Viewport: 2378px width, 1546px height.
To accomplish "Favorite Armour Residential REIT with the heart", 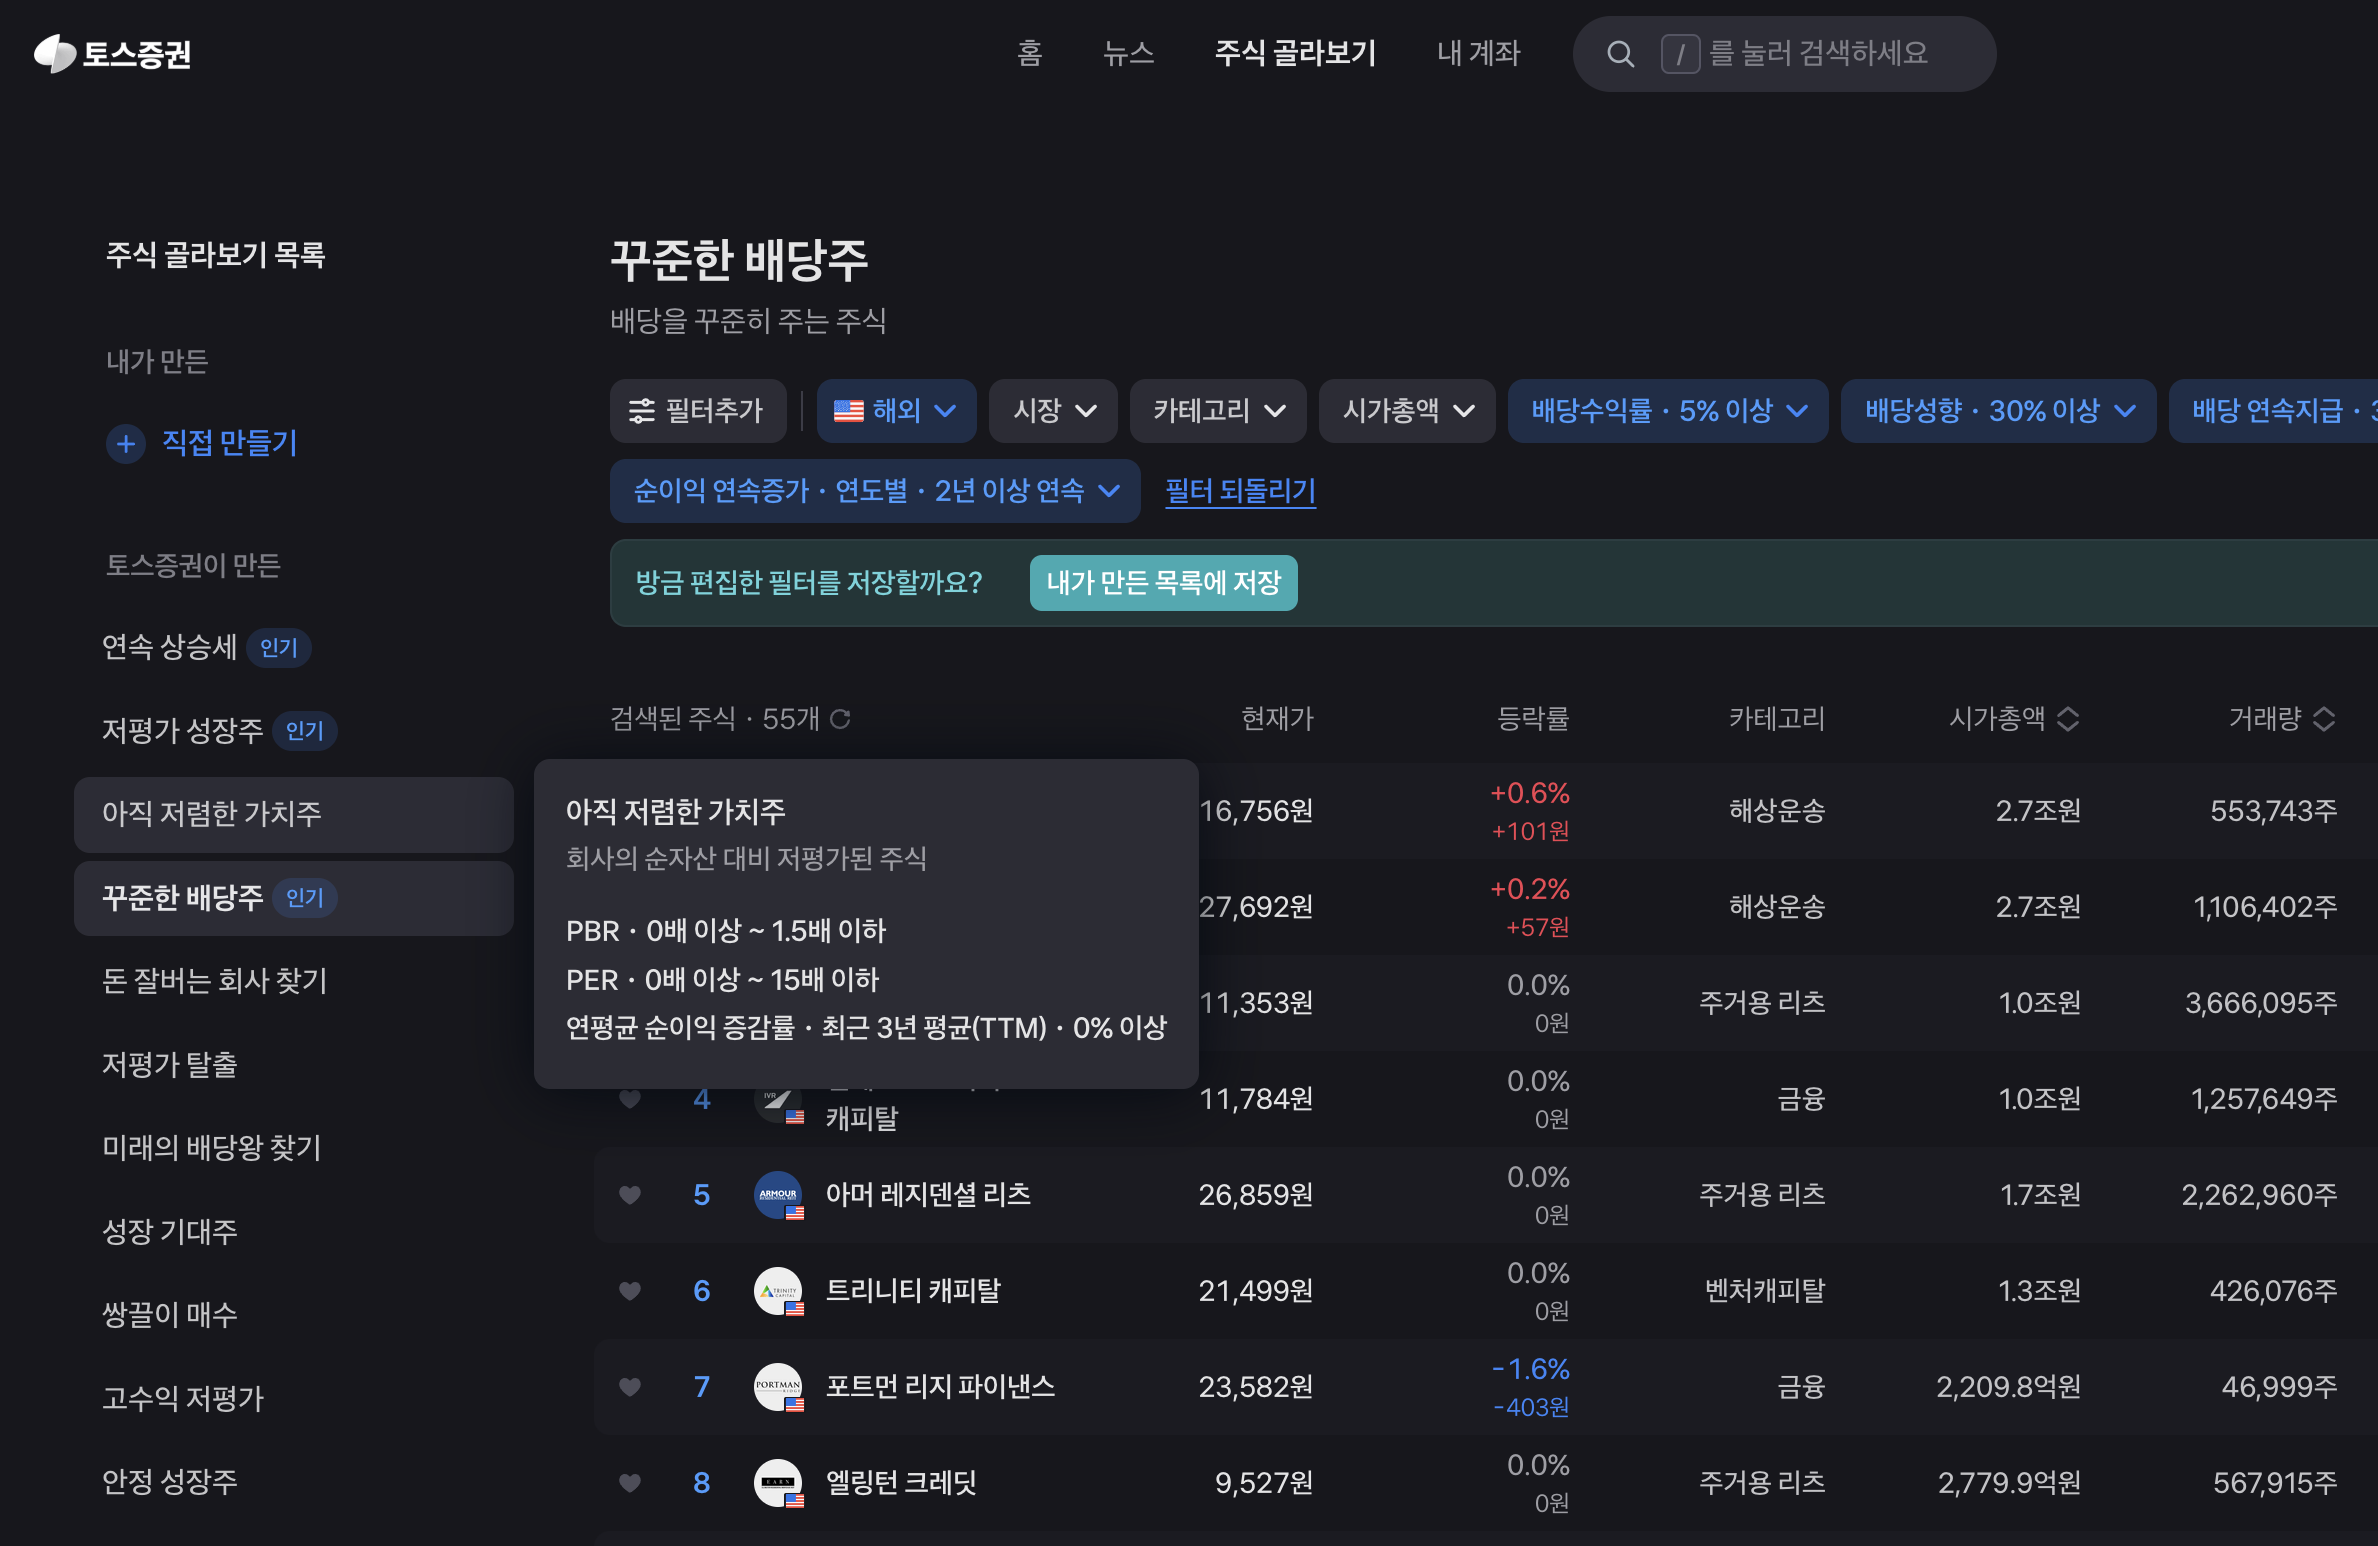I will pos(630,1194).
